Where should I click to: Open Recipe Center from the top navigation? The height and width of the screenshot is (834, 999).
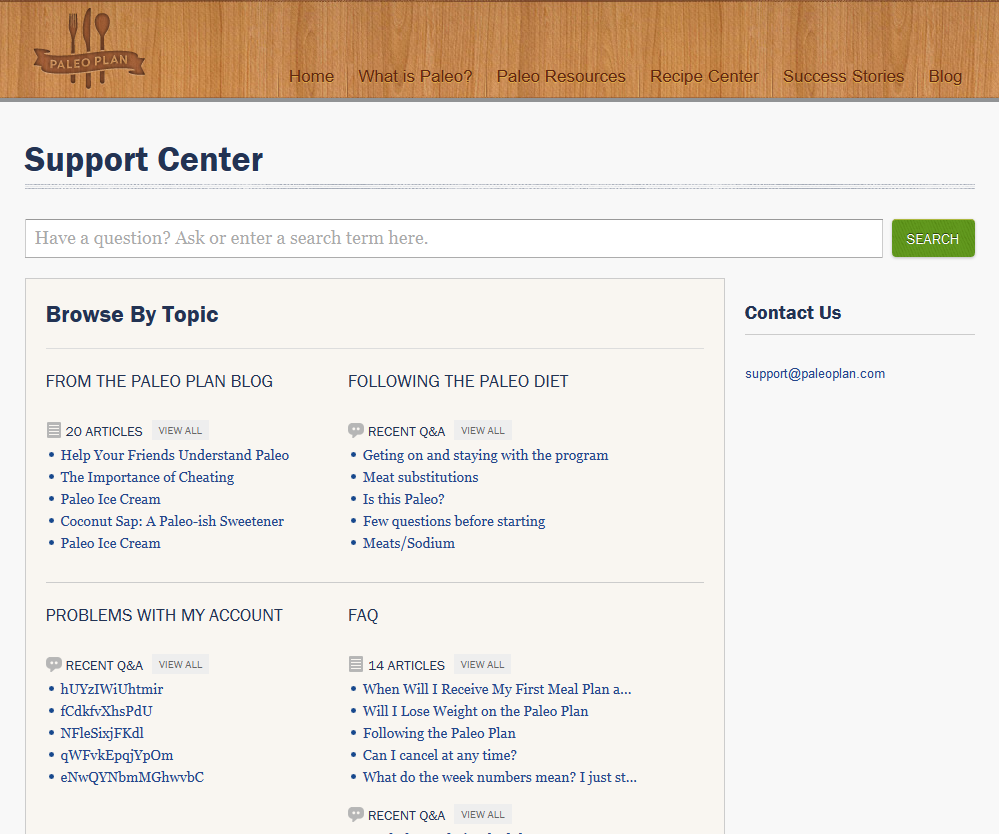point(704,76)
